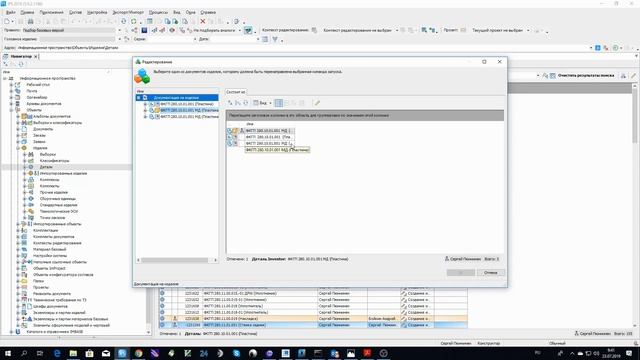640x360 pixels.
Task: Click the pencil edit icon in the dialog toolbar
Action: pyautogui.click(x=317, y=103)
